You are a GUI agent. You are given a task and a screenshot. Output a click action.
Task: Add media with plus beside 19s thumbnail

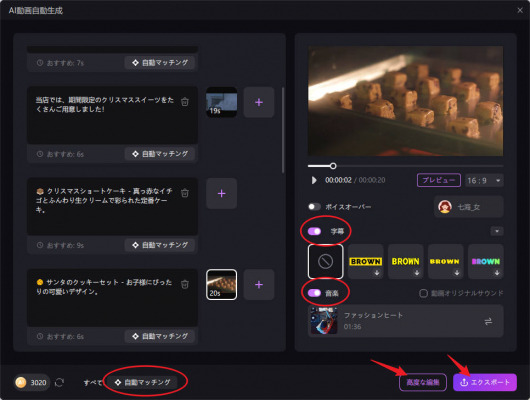point(259,102)
